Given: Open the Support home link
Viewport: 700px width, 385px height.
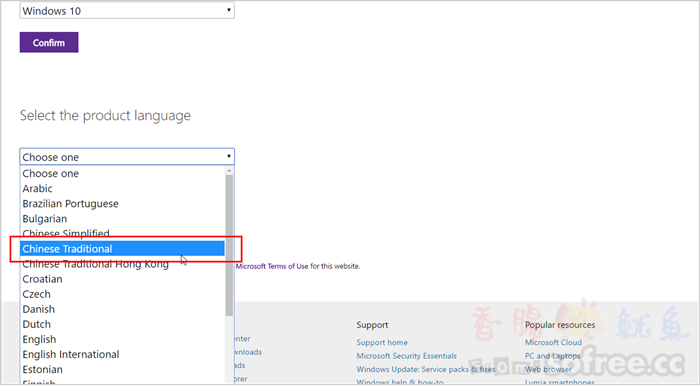Looking at the screenshot, I should pyautogui.click(x=382, y=343).
